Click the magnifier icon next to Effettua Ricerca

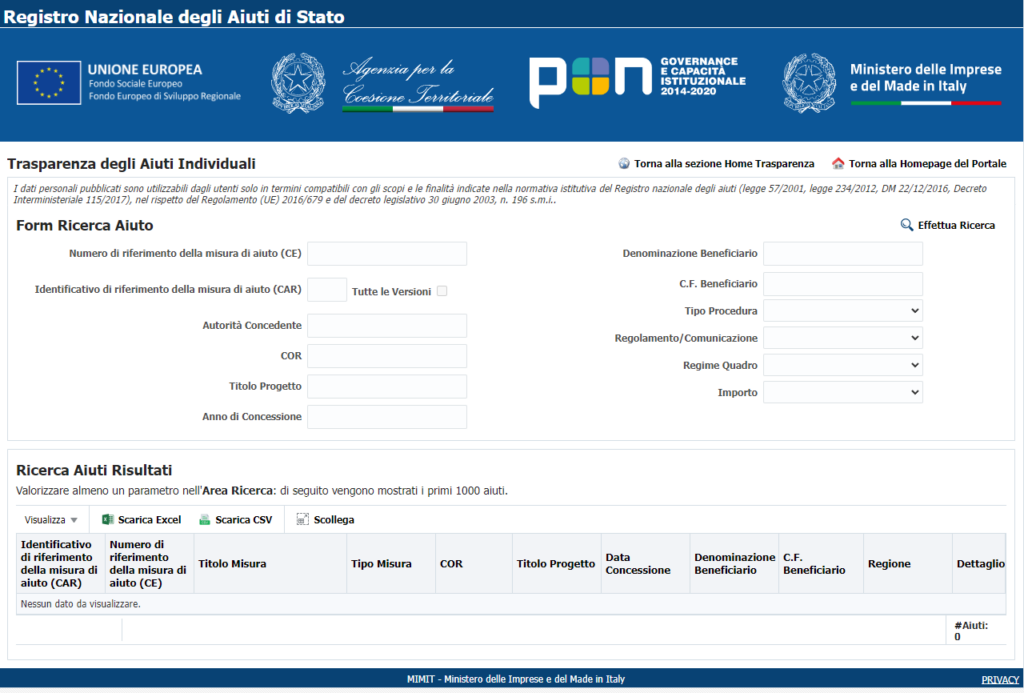click(x=906, y=225)
